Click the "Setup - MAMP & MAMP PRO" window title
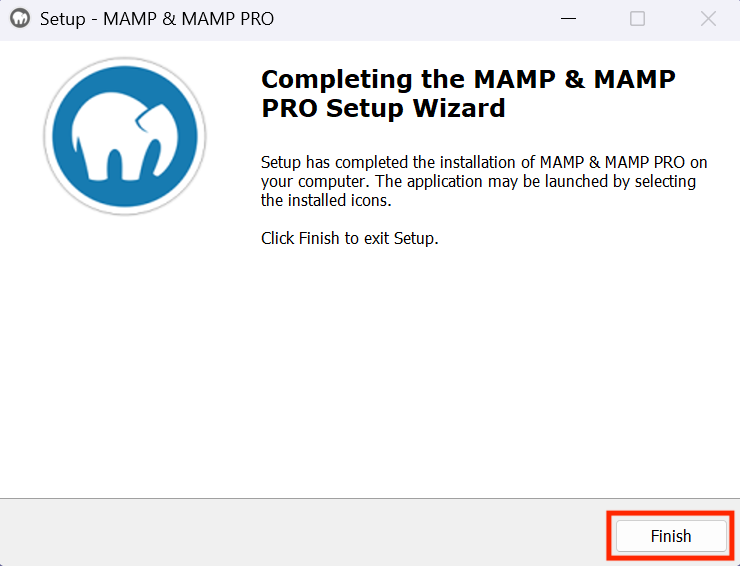Viewport: 740px width, 566px height. coord(157,19)
